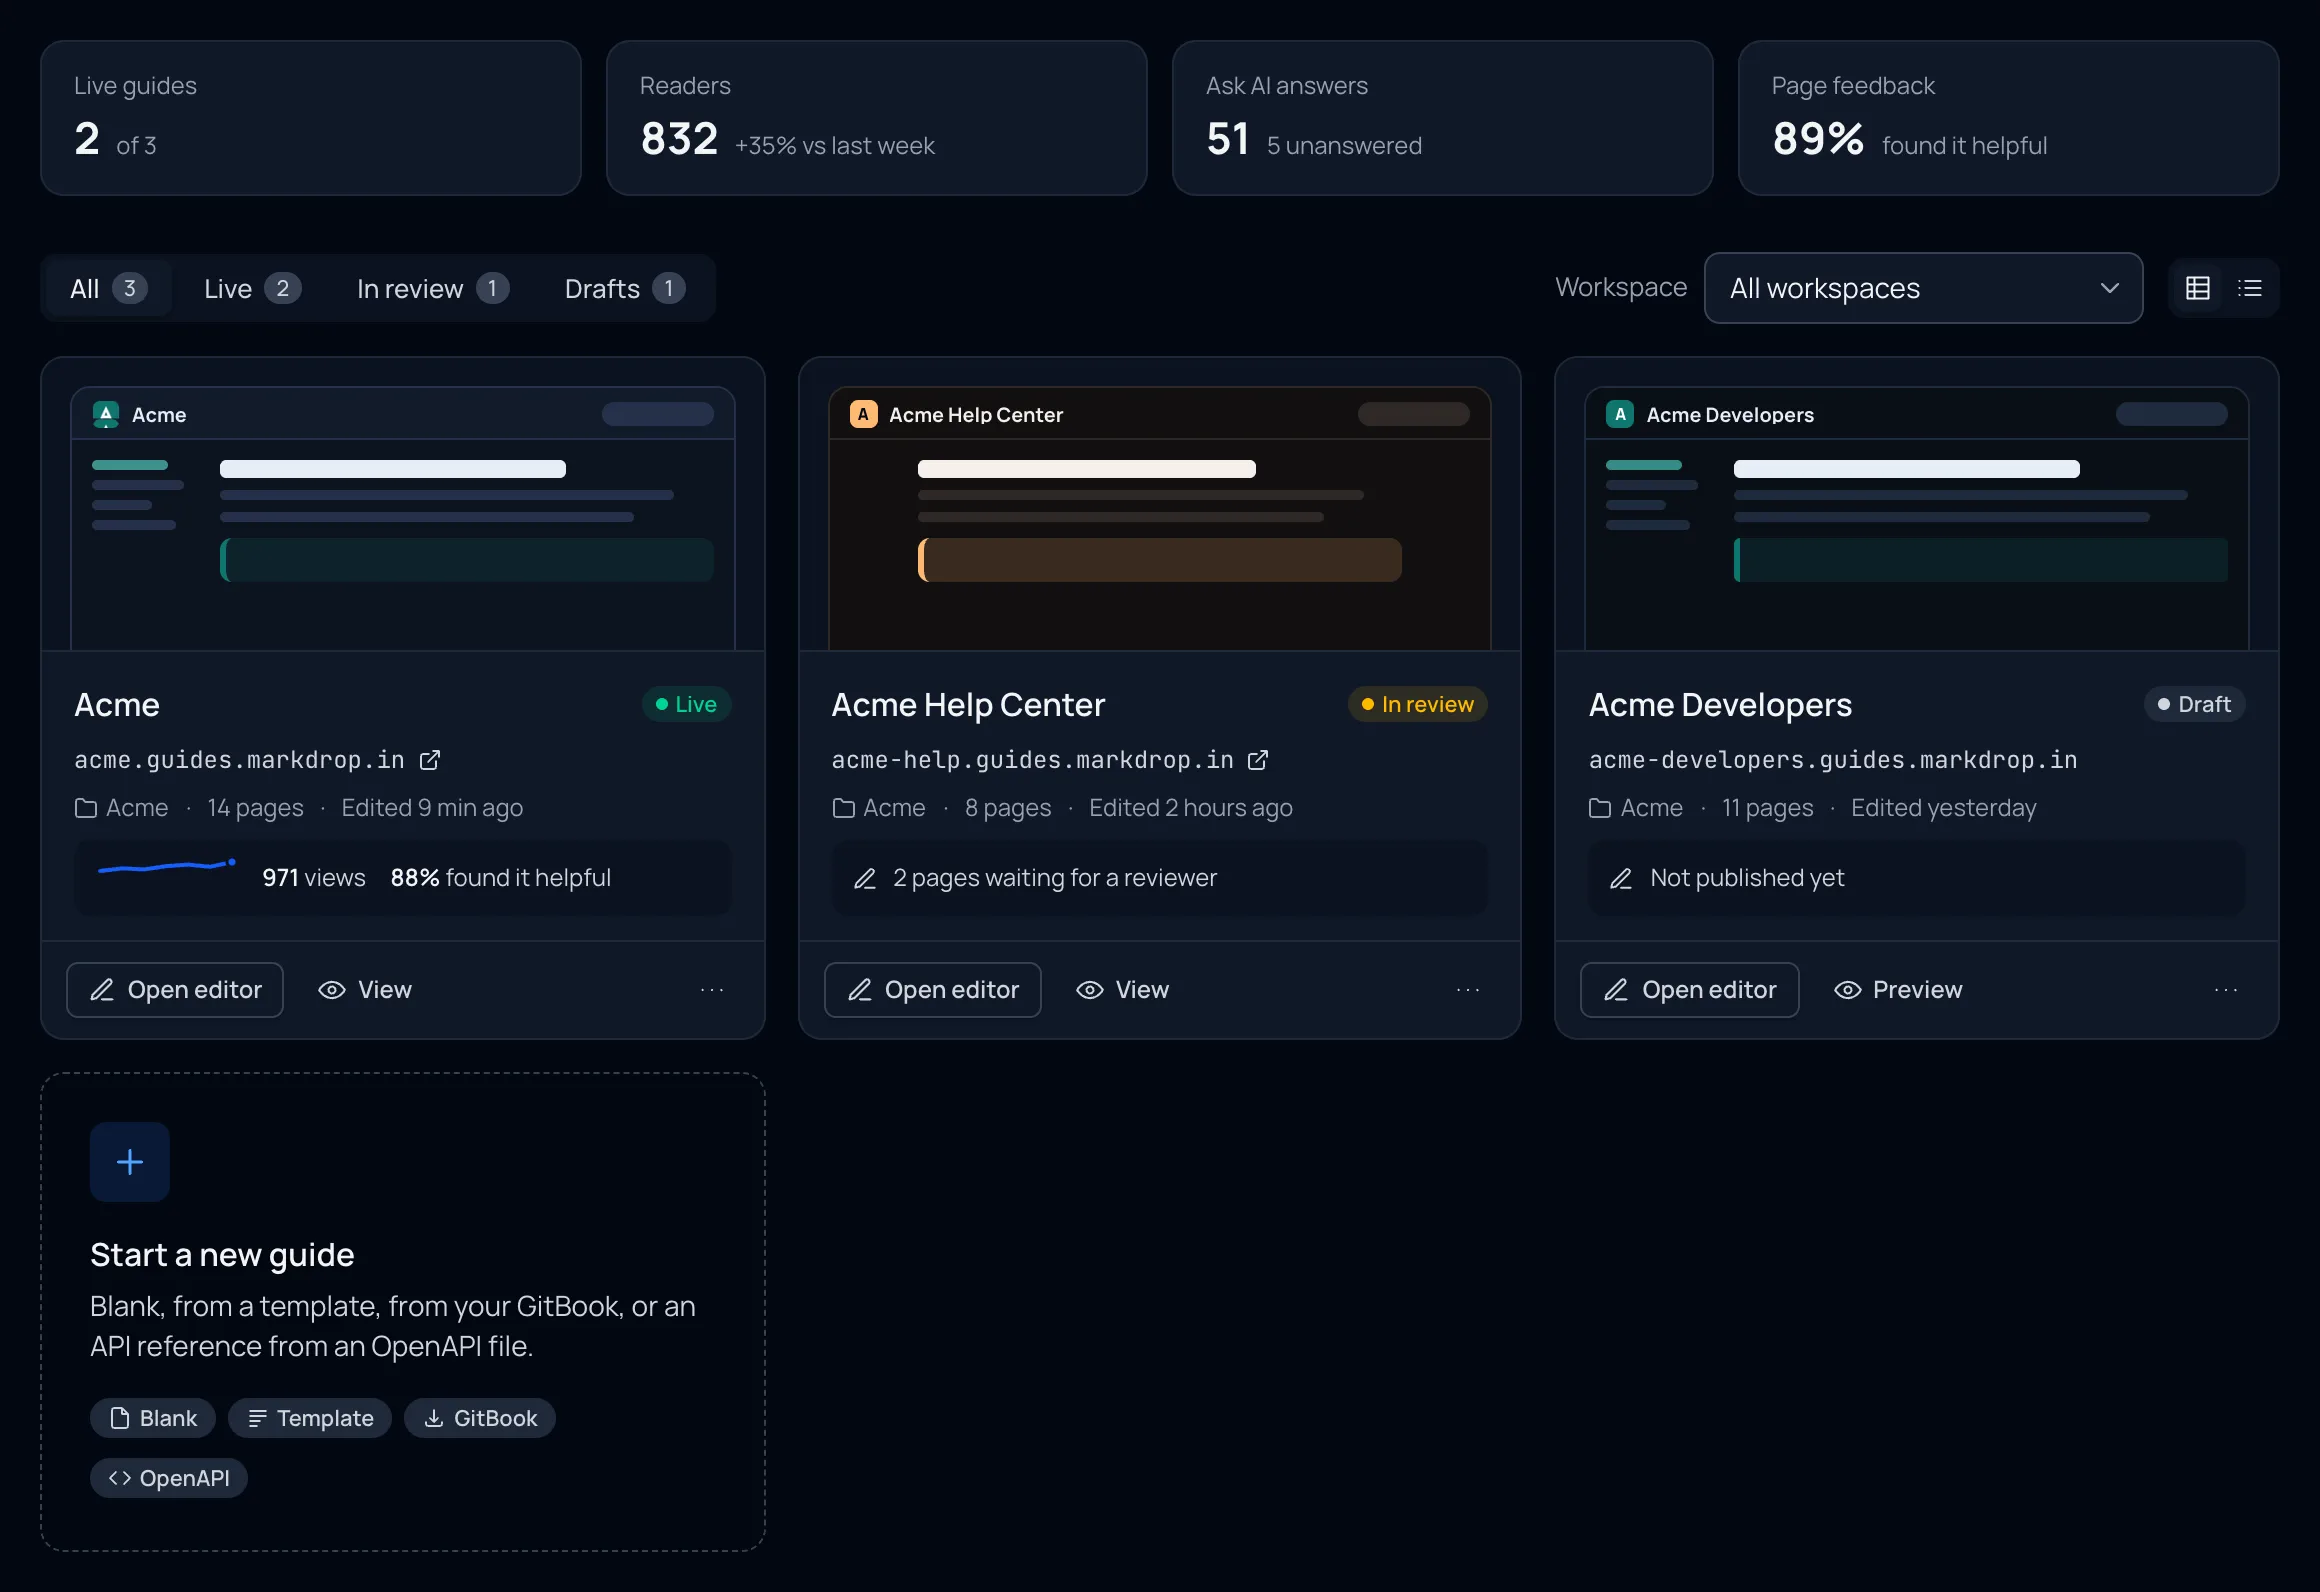This screenshot has height=1592, width=2320.
Task: Open editor for the Acme guide
Action: pos(175,990)
